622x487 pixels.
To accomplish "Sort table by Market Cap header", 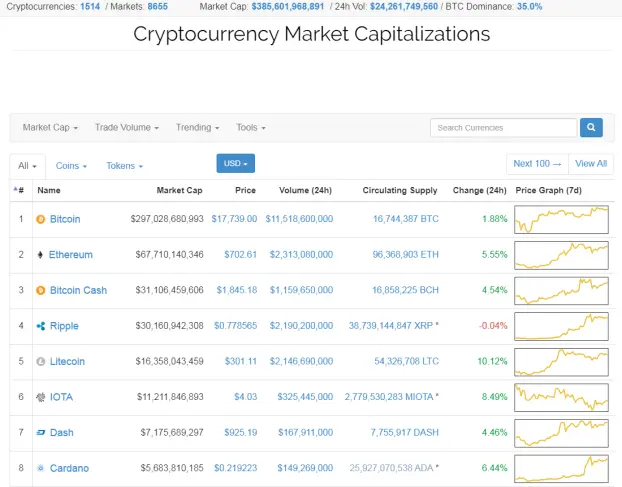I will click(180, 190).
